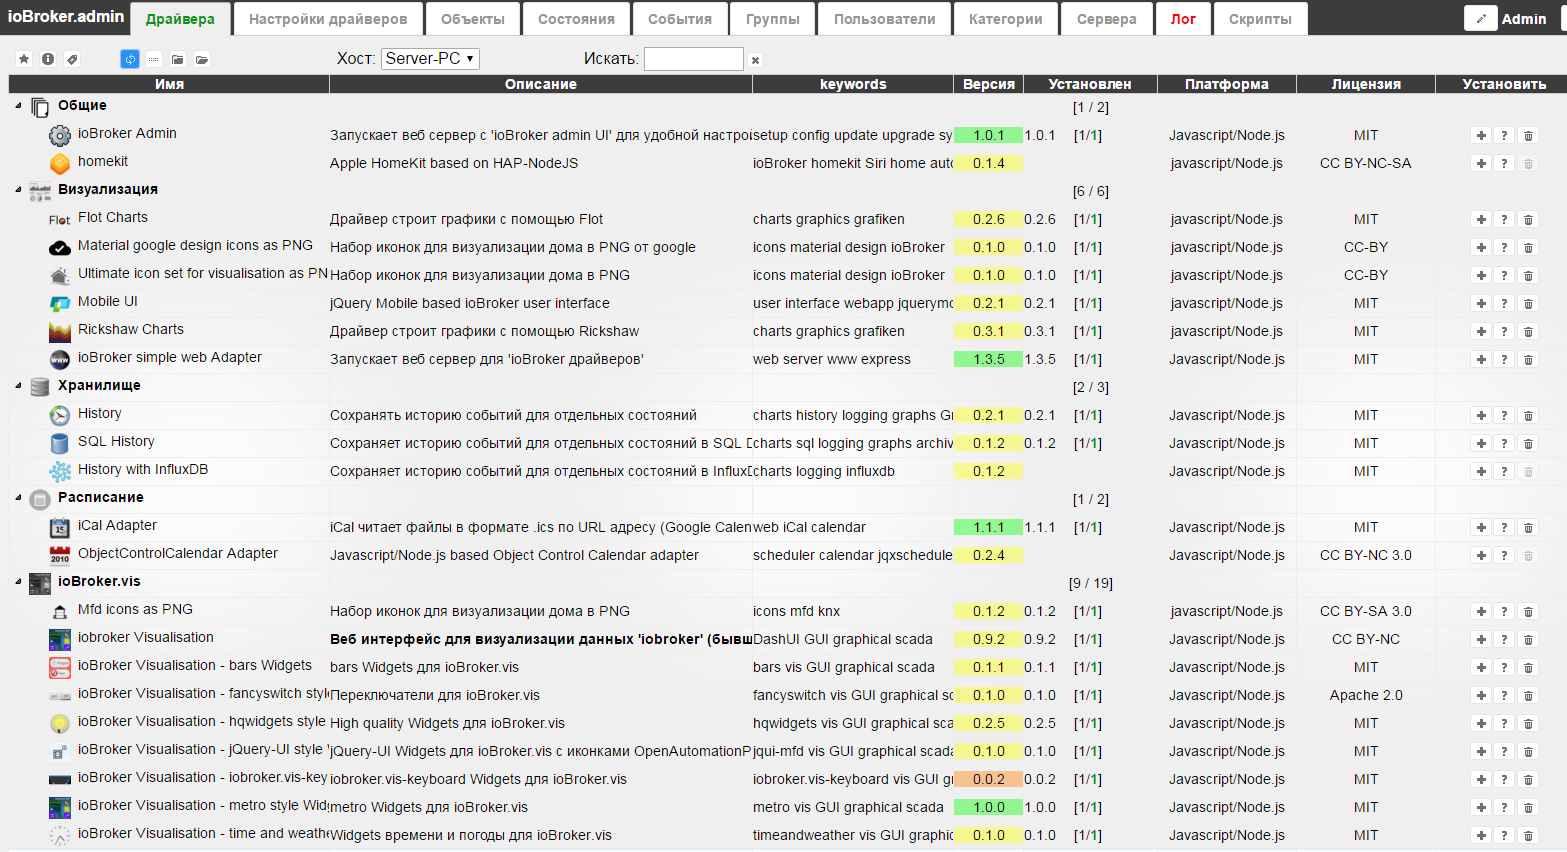The image size is (1567, 852).
Task: Add instance of Flot Charts
Action: tap(1481, 219)
